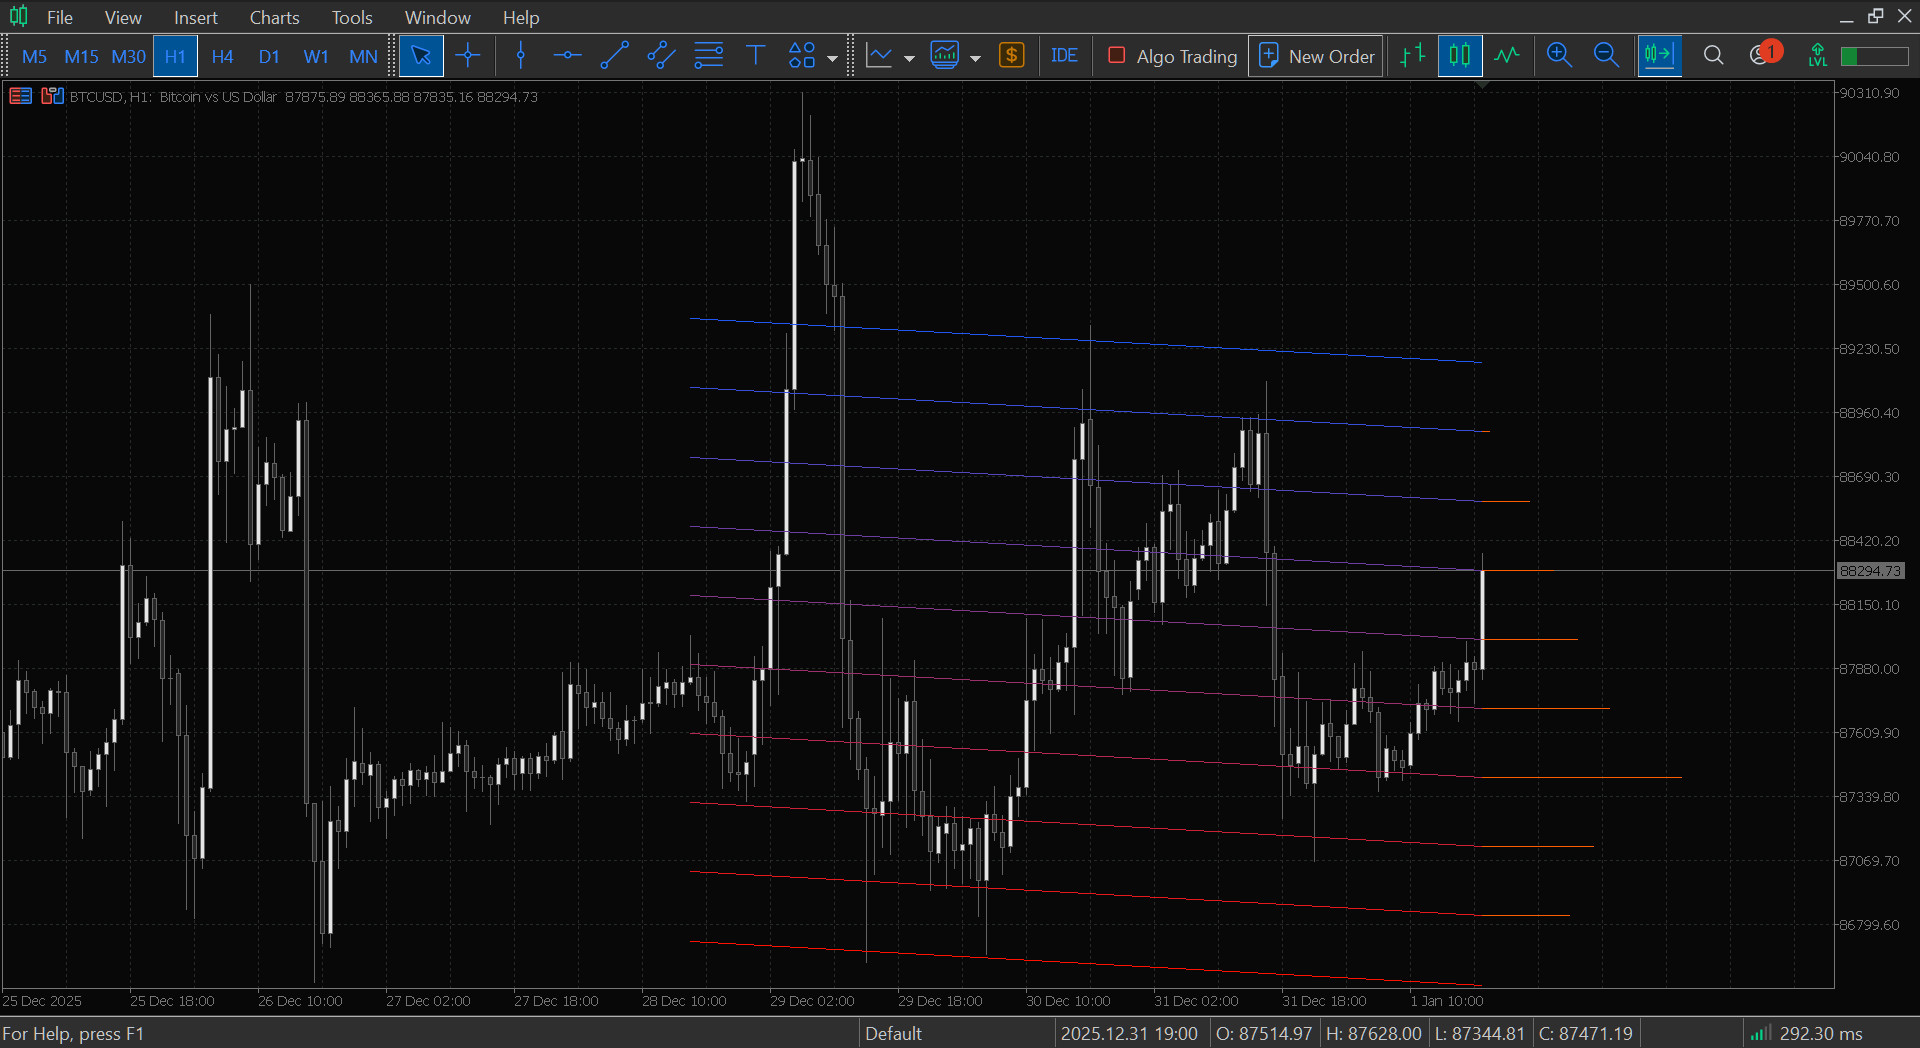Expand the shapes tool dropdown arrow

click(x=832, y=58)
